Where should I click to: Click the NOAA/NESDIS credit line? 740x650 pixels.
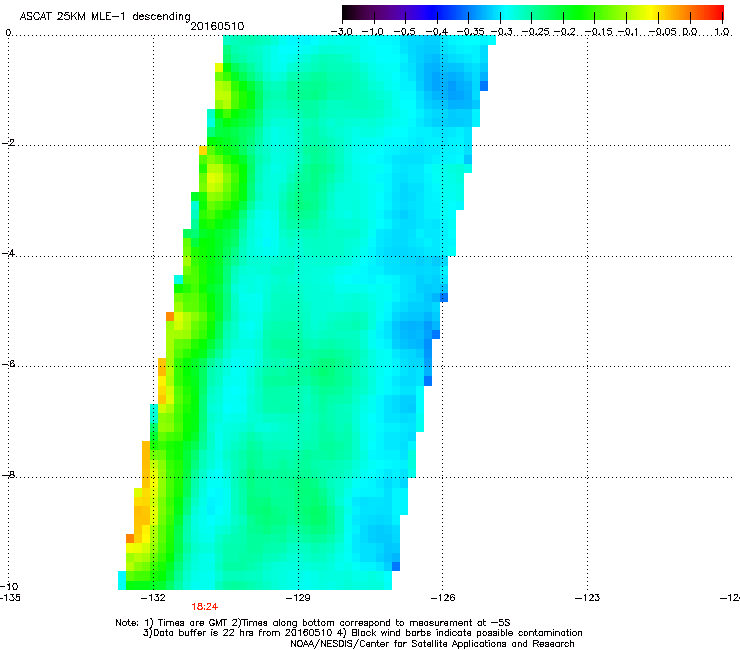click(x=432, y=644)
